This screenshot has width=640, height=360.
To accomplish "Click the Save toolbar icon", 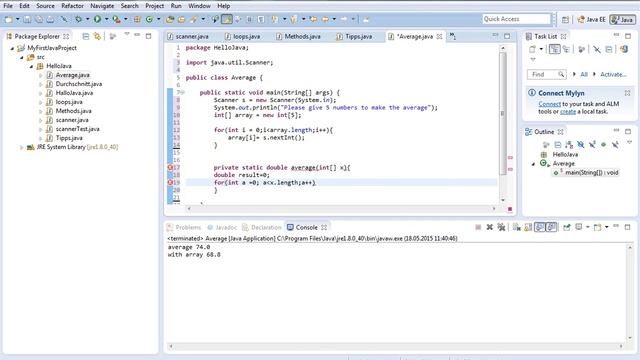I will coord(27,19).
